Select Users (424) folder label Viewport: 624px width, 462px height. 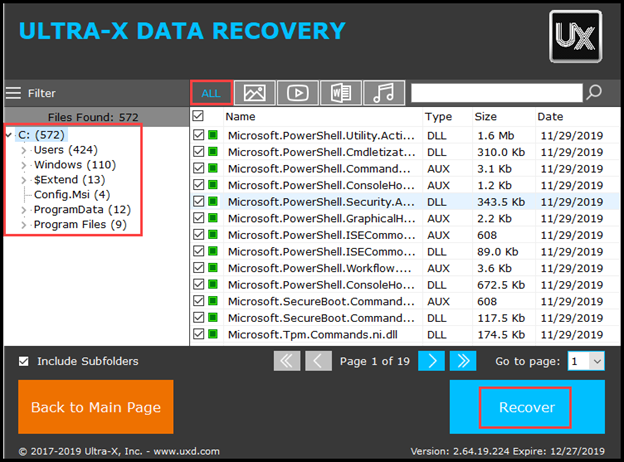(x=66, y=150)
